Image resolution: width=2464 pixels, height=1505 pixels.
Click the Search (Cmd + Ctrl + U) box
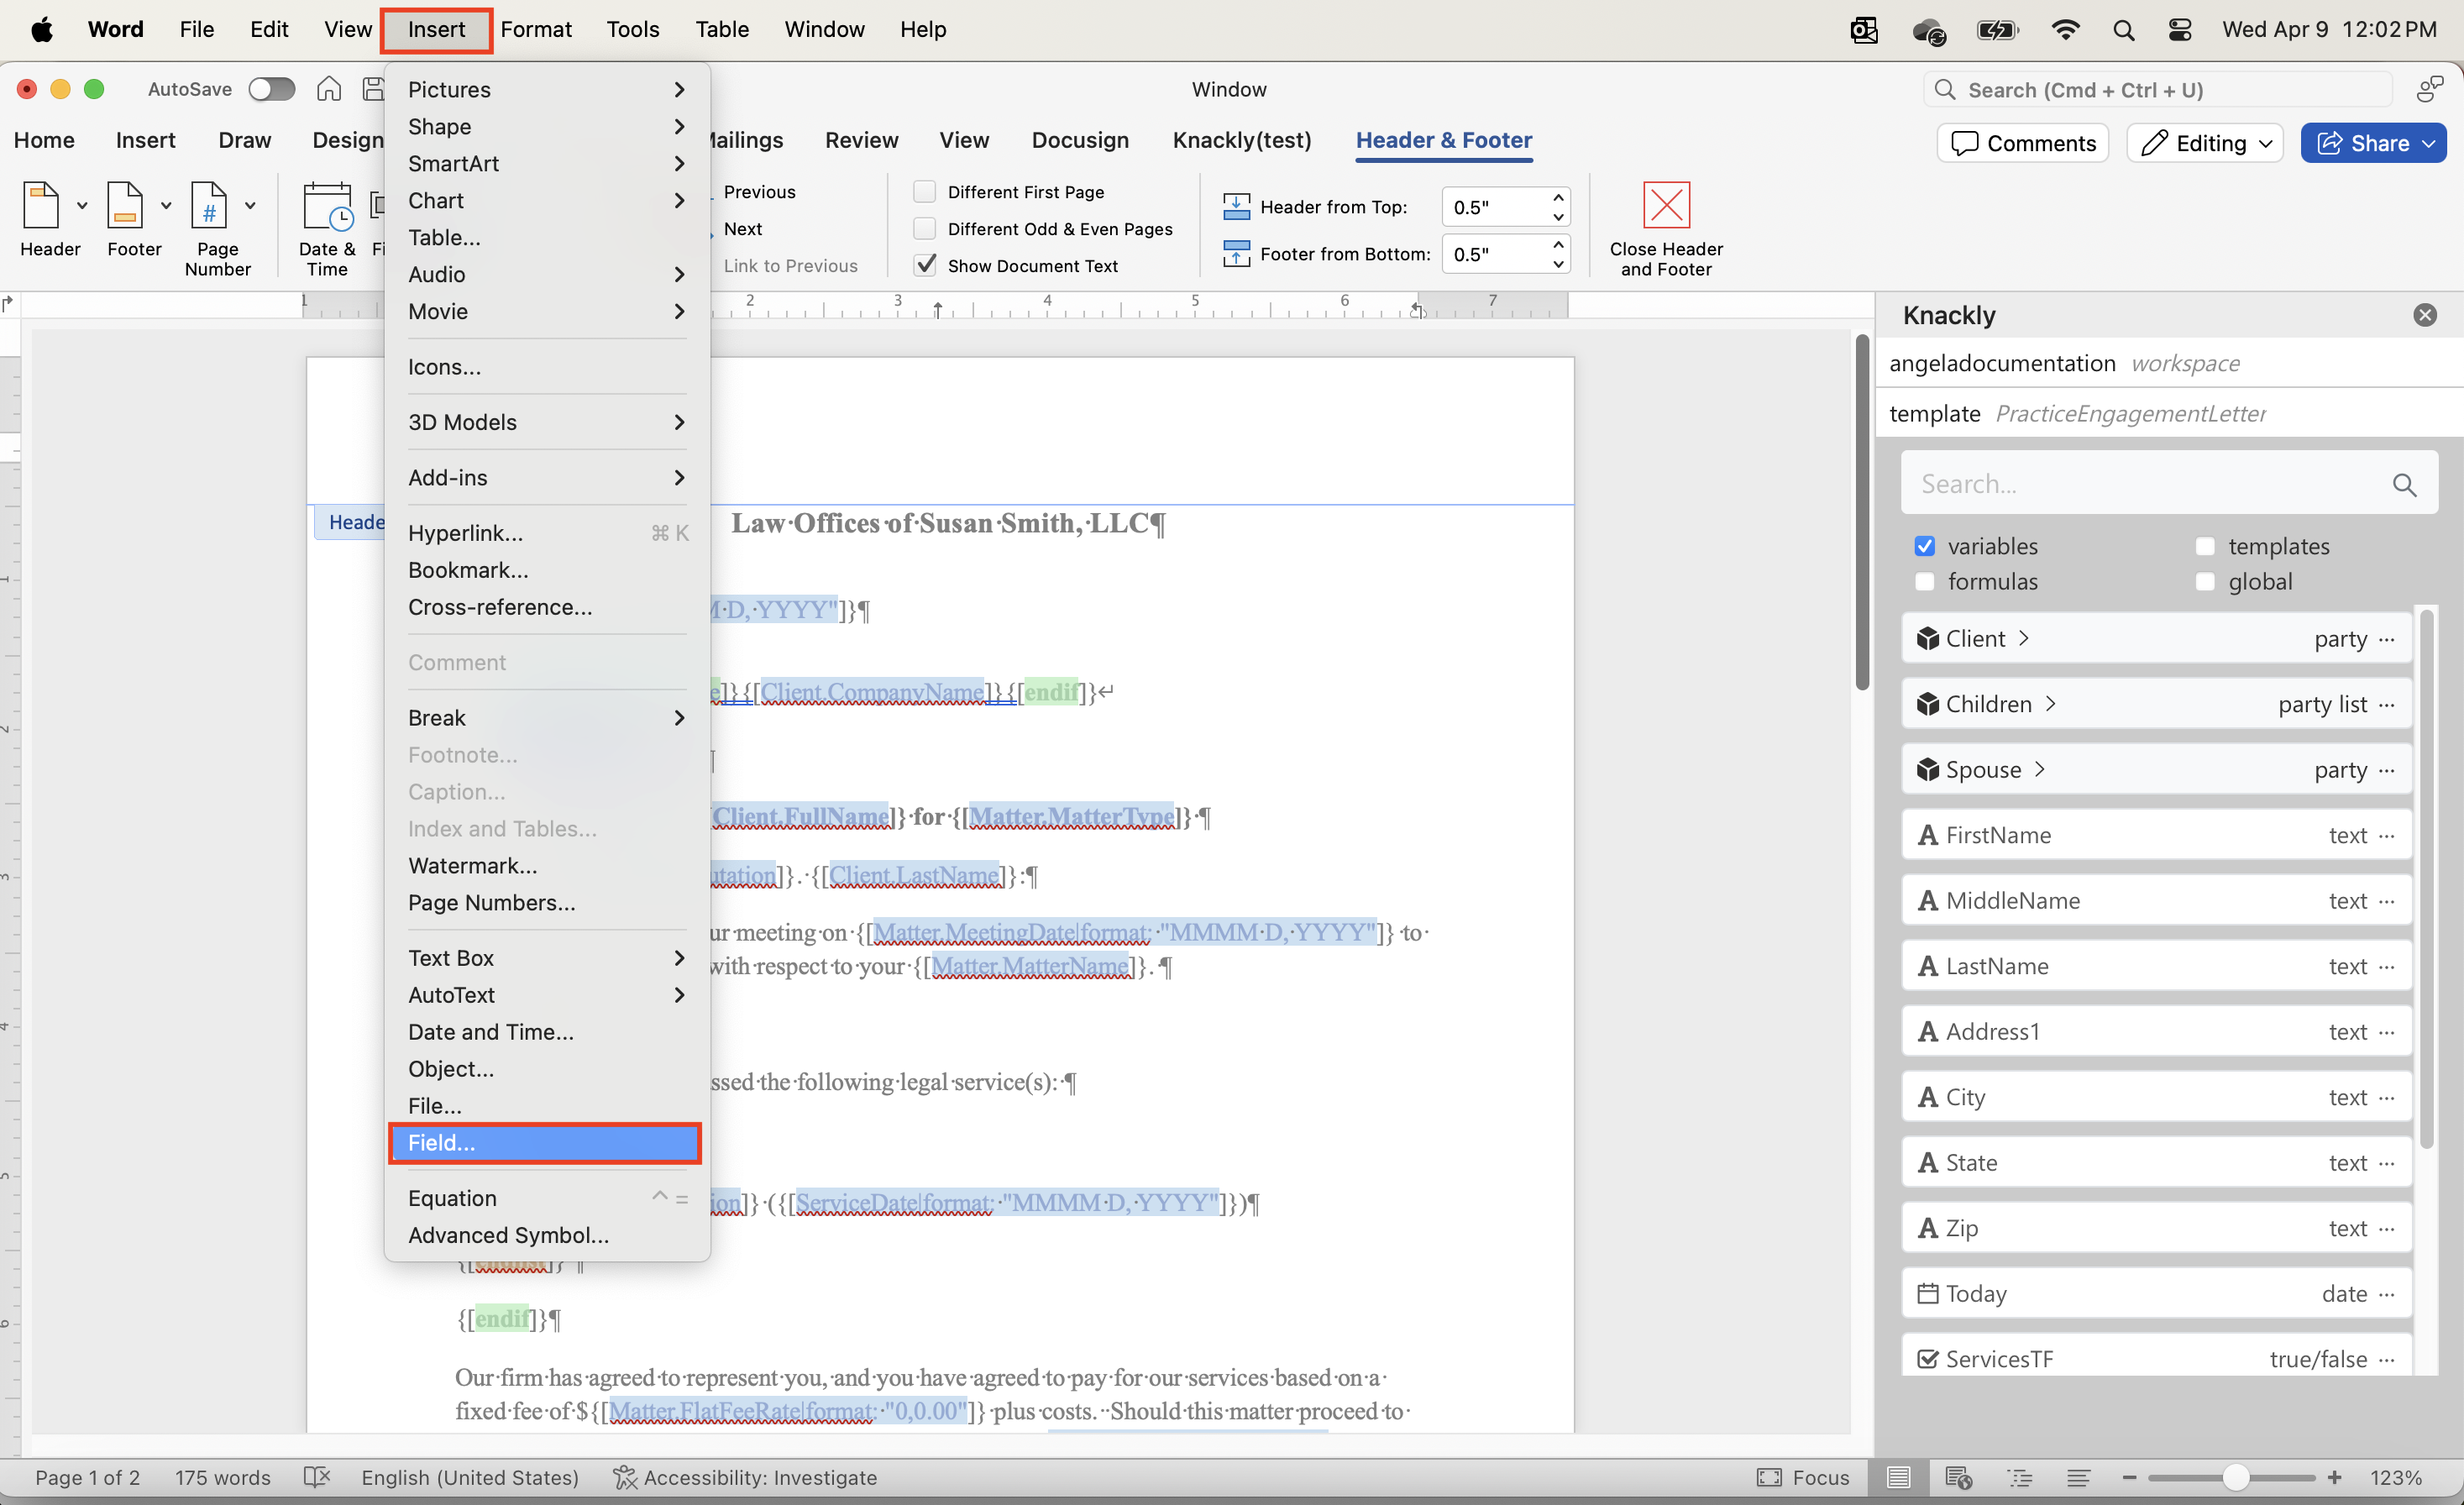[x=2157, y=90]
